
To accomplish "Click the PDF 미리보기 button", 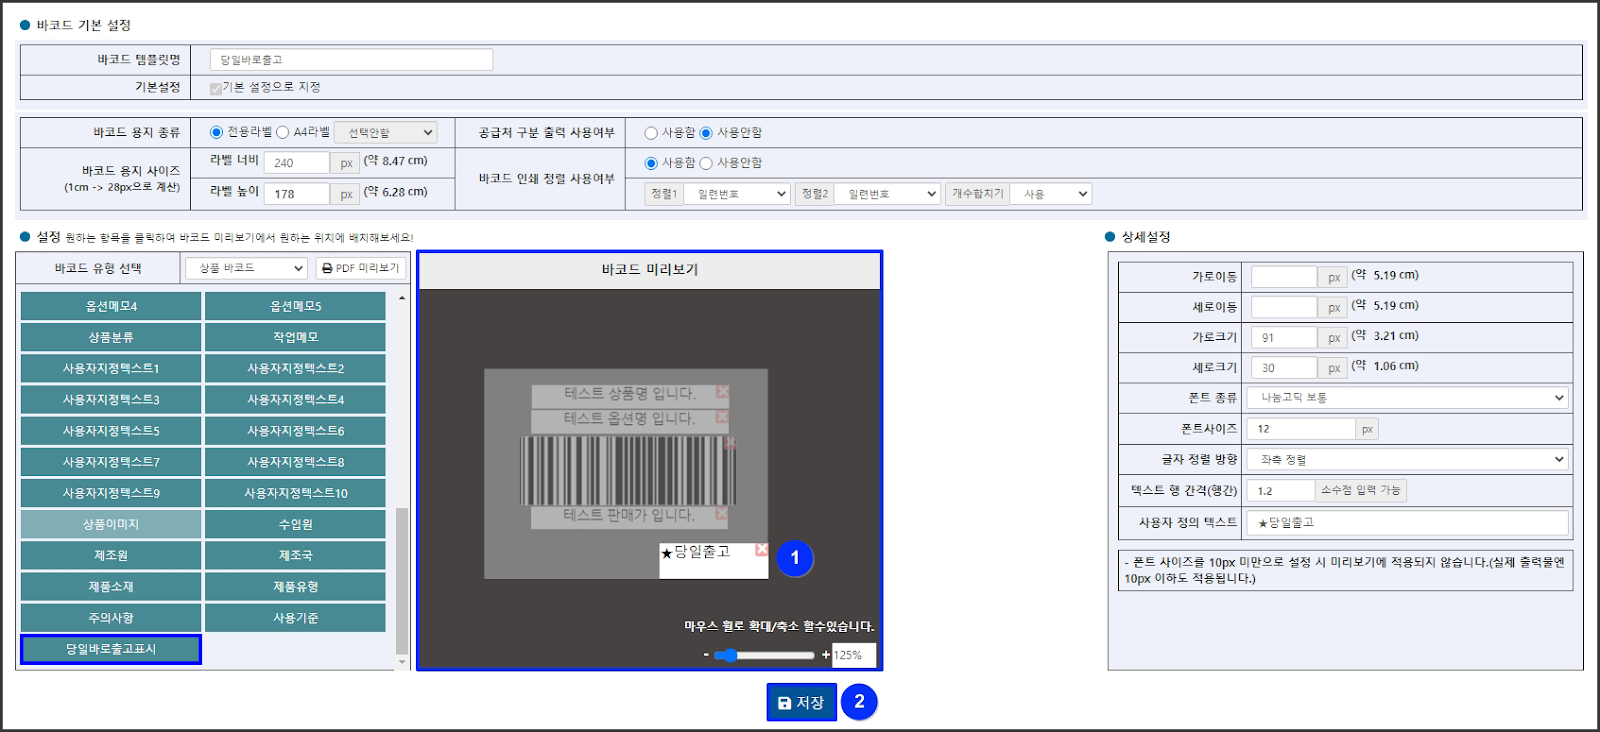I will click(361, 268).
